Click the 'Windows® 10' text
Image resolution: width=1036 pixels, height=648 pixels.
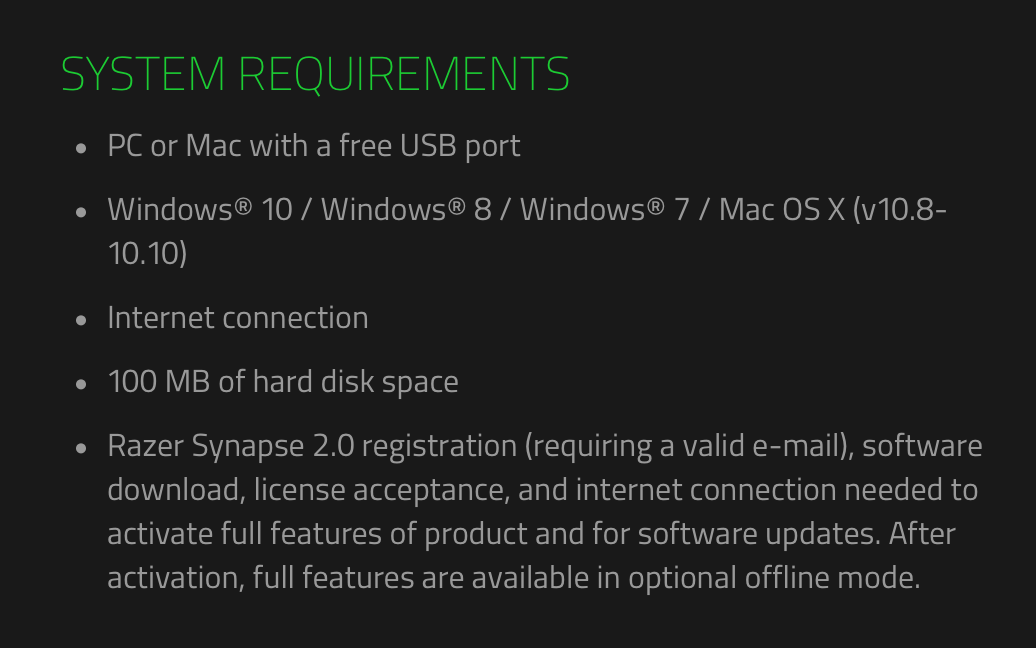[x=199, y=210]
